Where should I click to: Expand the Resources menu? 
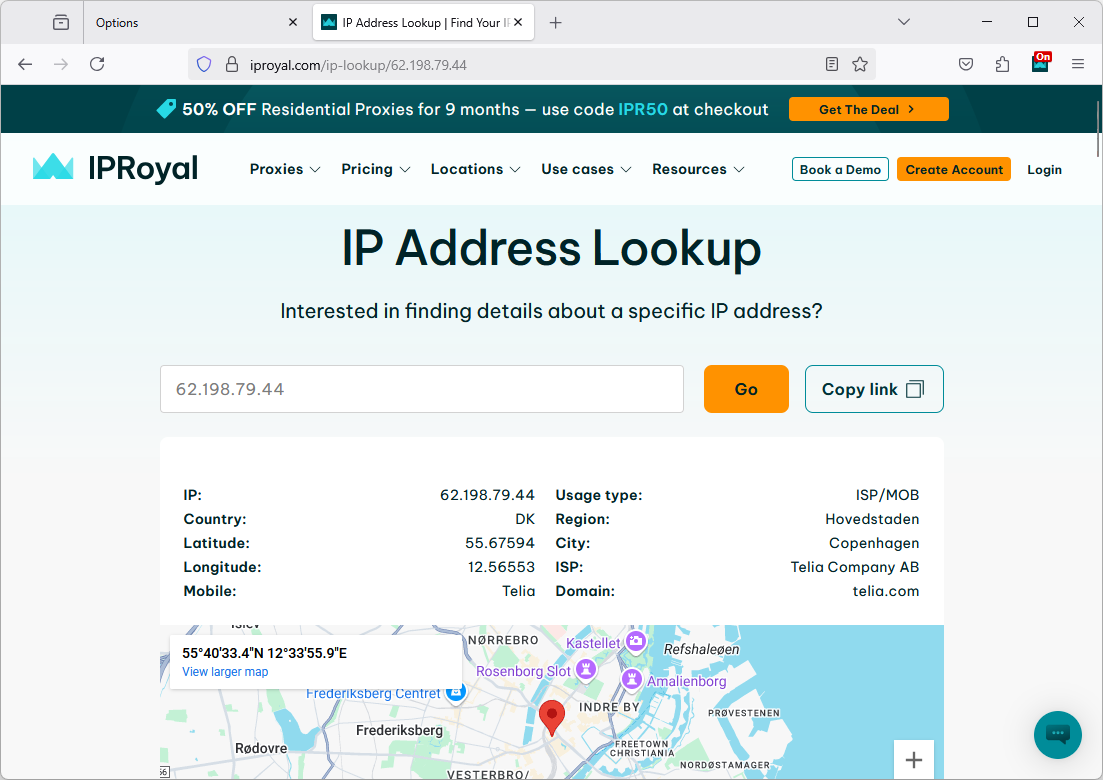[x=698, y=170]
